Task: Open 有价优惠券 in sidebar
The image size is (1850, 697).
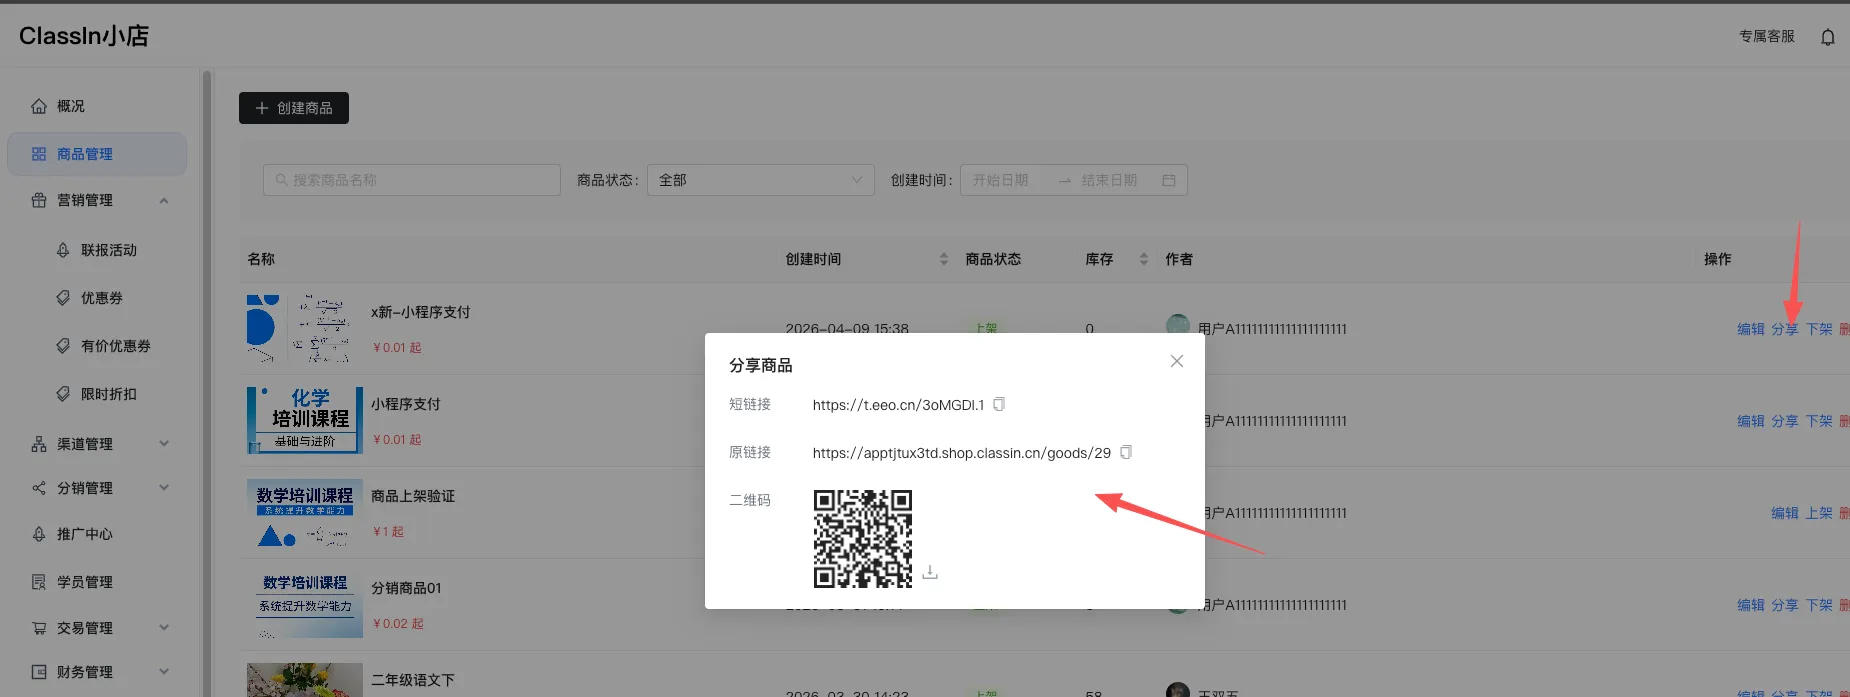Action: point(115,346)
